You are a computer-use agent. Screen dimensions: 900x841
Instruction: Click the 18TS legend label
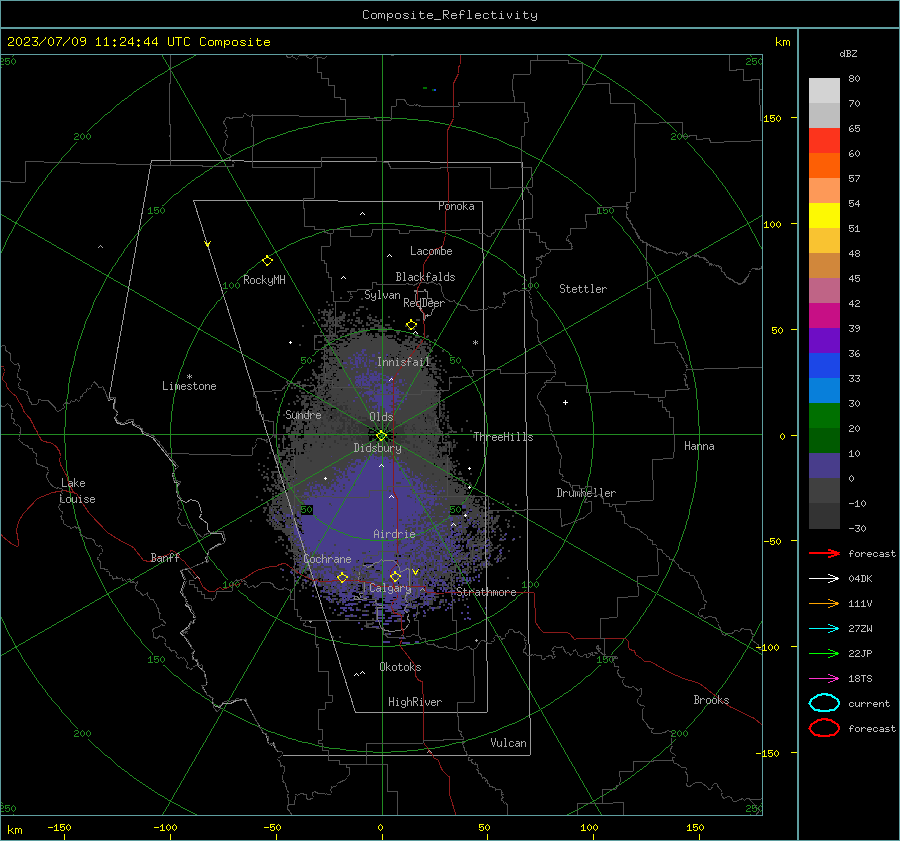point(860,679)
